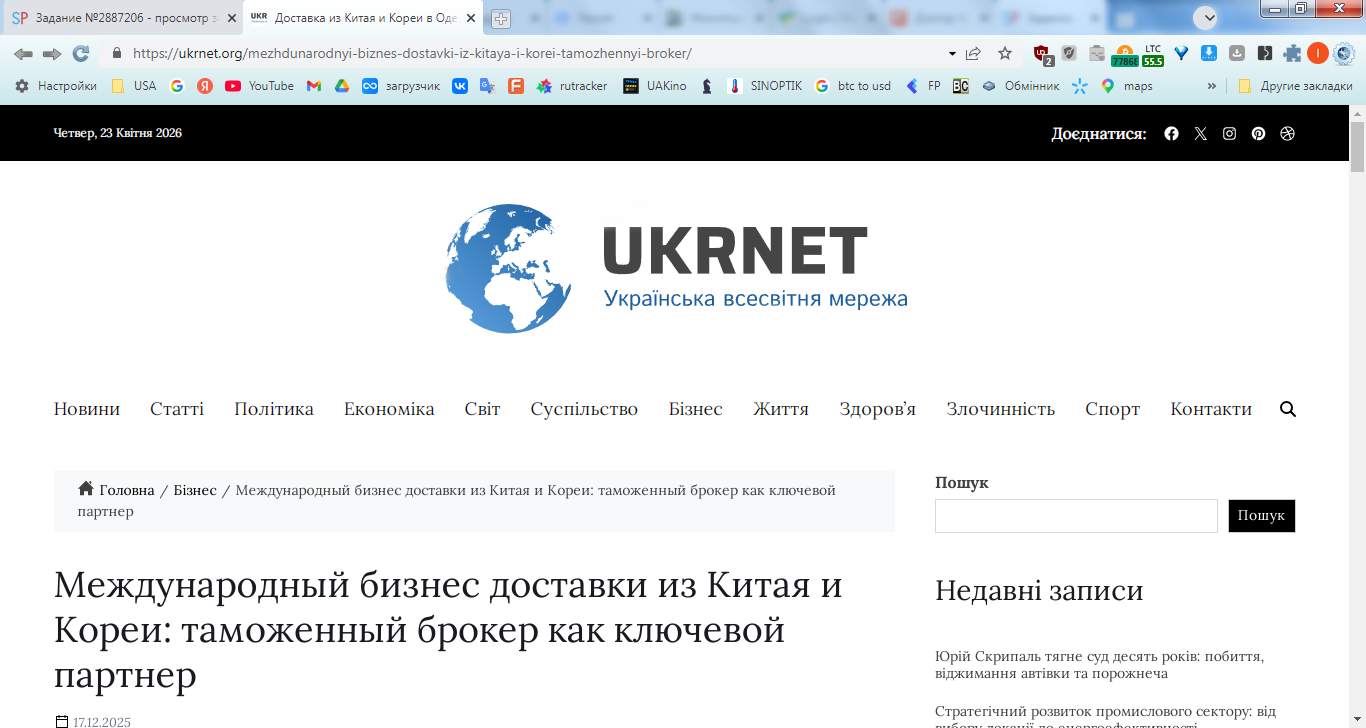Click the UKRNET logo image

click(675, 268)
